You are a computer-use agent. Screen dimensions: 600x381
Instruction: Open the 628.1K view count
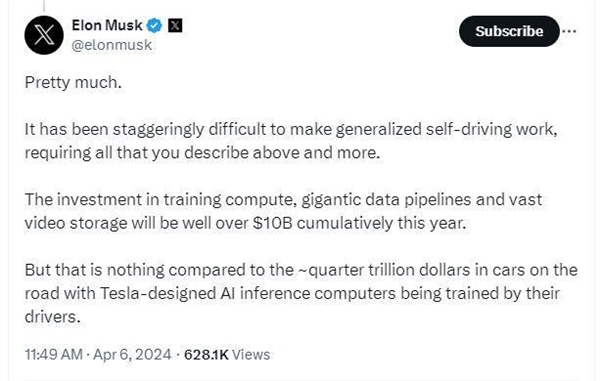pos(206,355)
